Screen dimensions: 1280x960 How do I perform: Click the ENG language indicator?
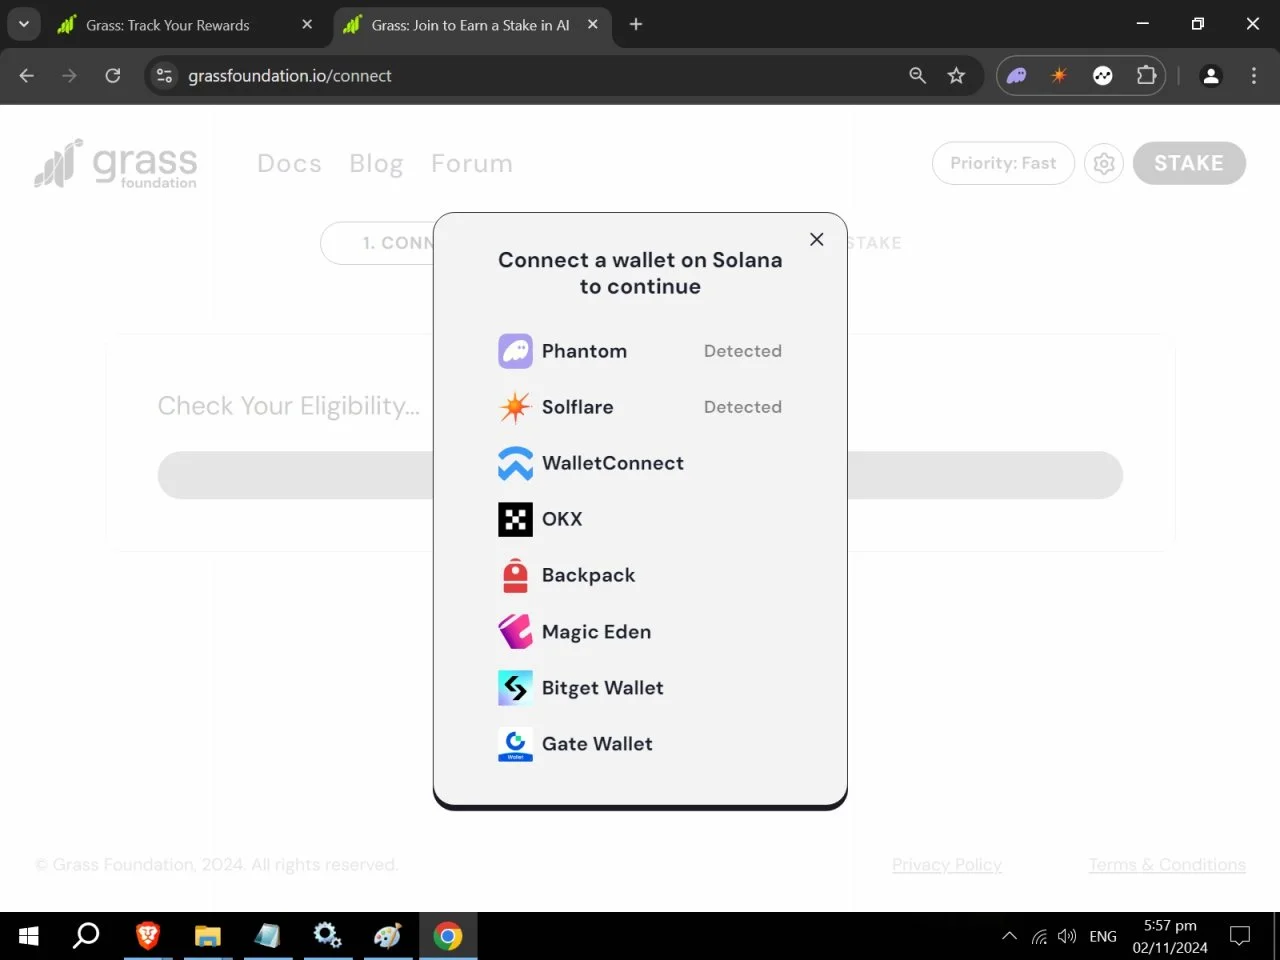tap(1103, 936)
